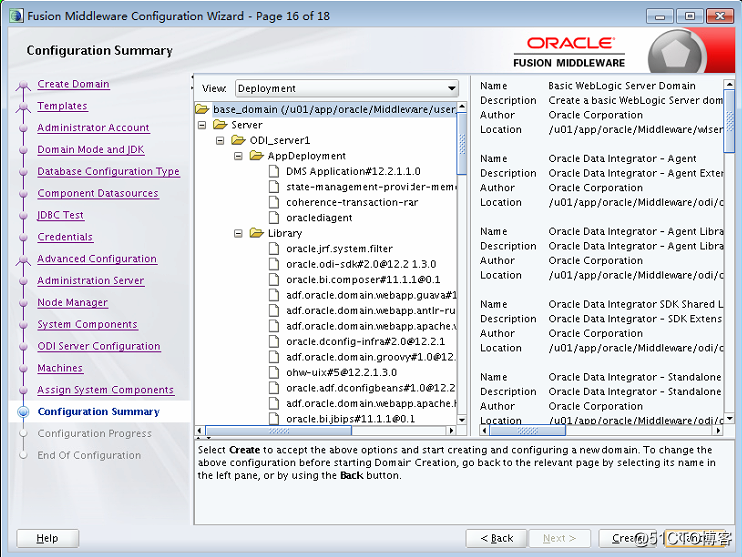The width and height of the screenshot is (742, 557).
Task: Click the Library folder icon
Action: [x=256, y=233]
